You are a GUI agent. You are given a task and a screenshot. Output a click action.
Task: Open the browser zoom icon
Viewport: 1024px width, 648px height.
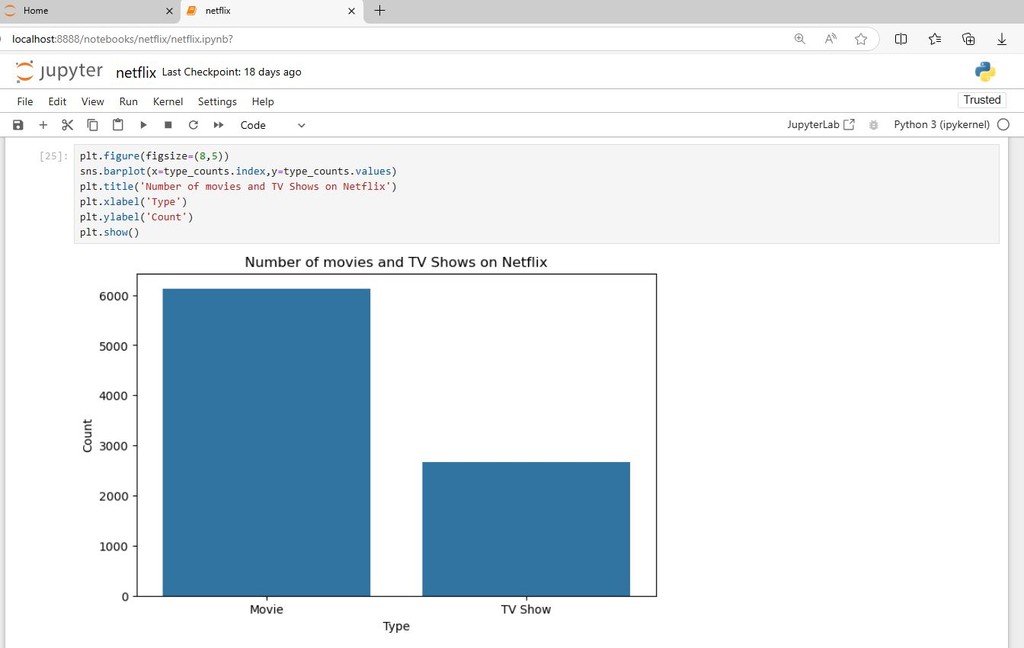[x=799, y=39]
